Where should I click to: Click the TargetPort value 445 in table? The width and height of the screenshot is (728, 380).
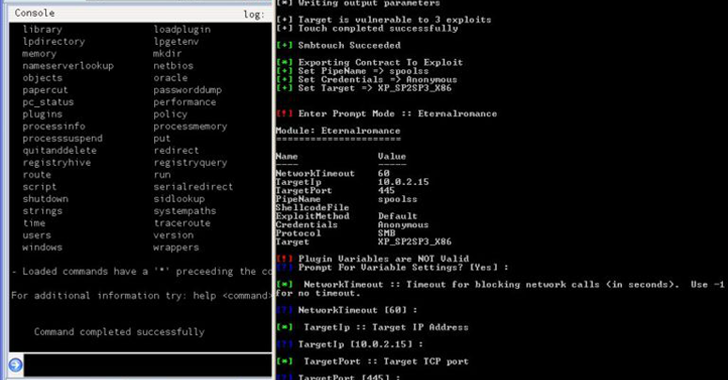[386, 190]
